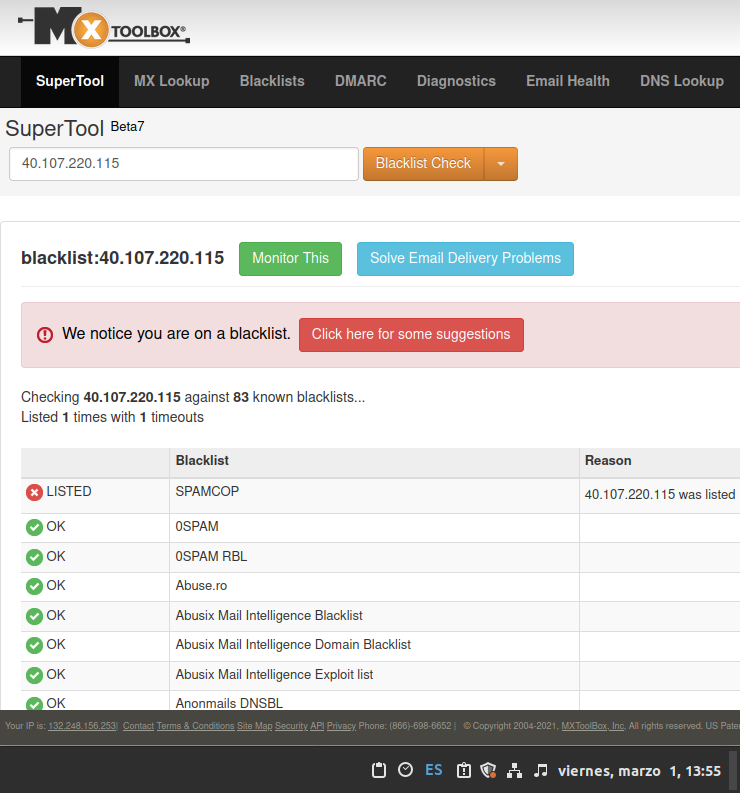
Task: Open the Security footer link
Action: 291,726
